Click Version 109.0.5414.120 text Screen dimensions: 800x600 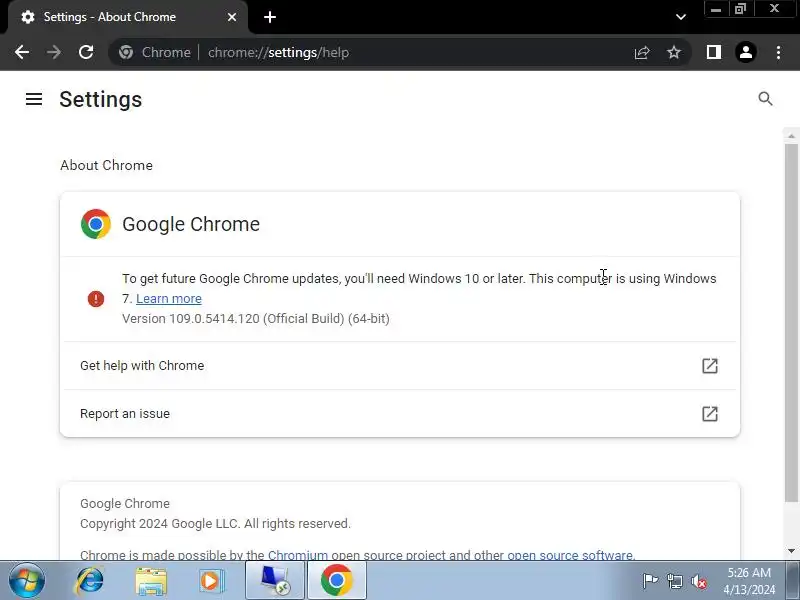256,318
